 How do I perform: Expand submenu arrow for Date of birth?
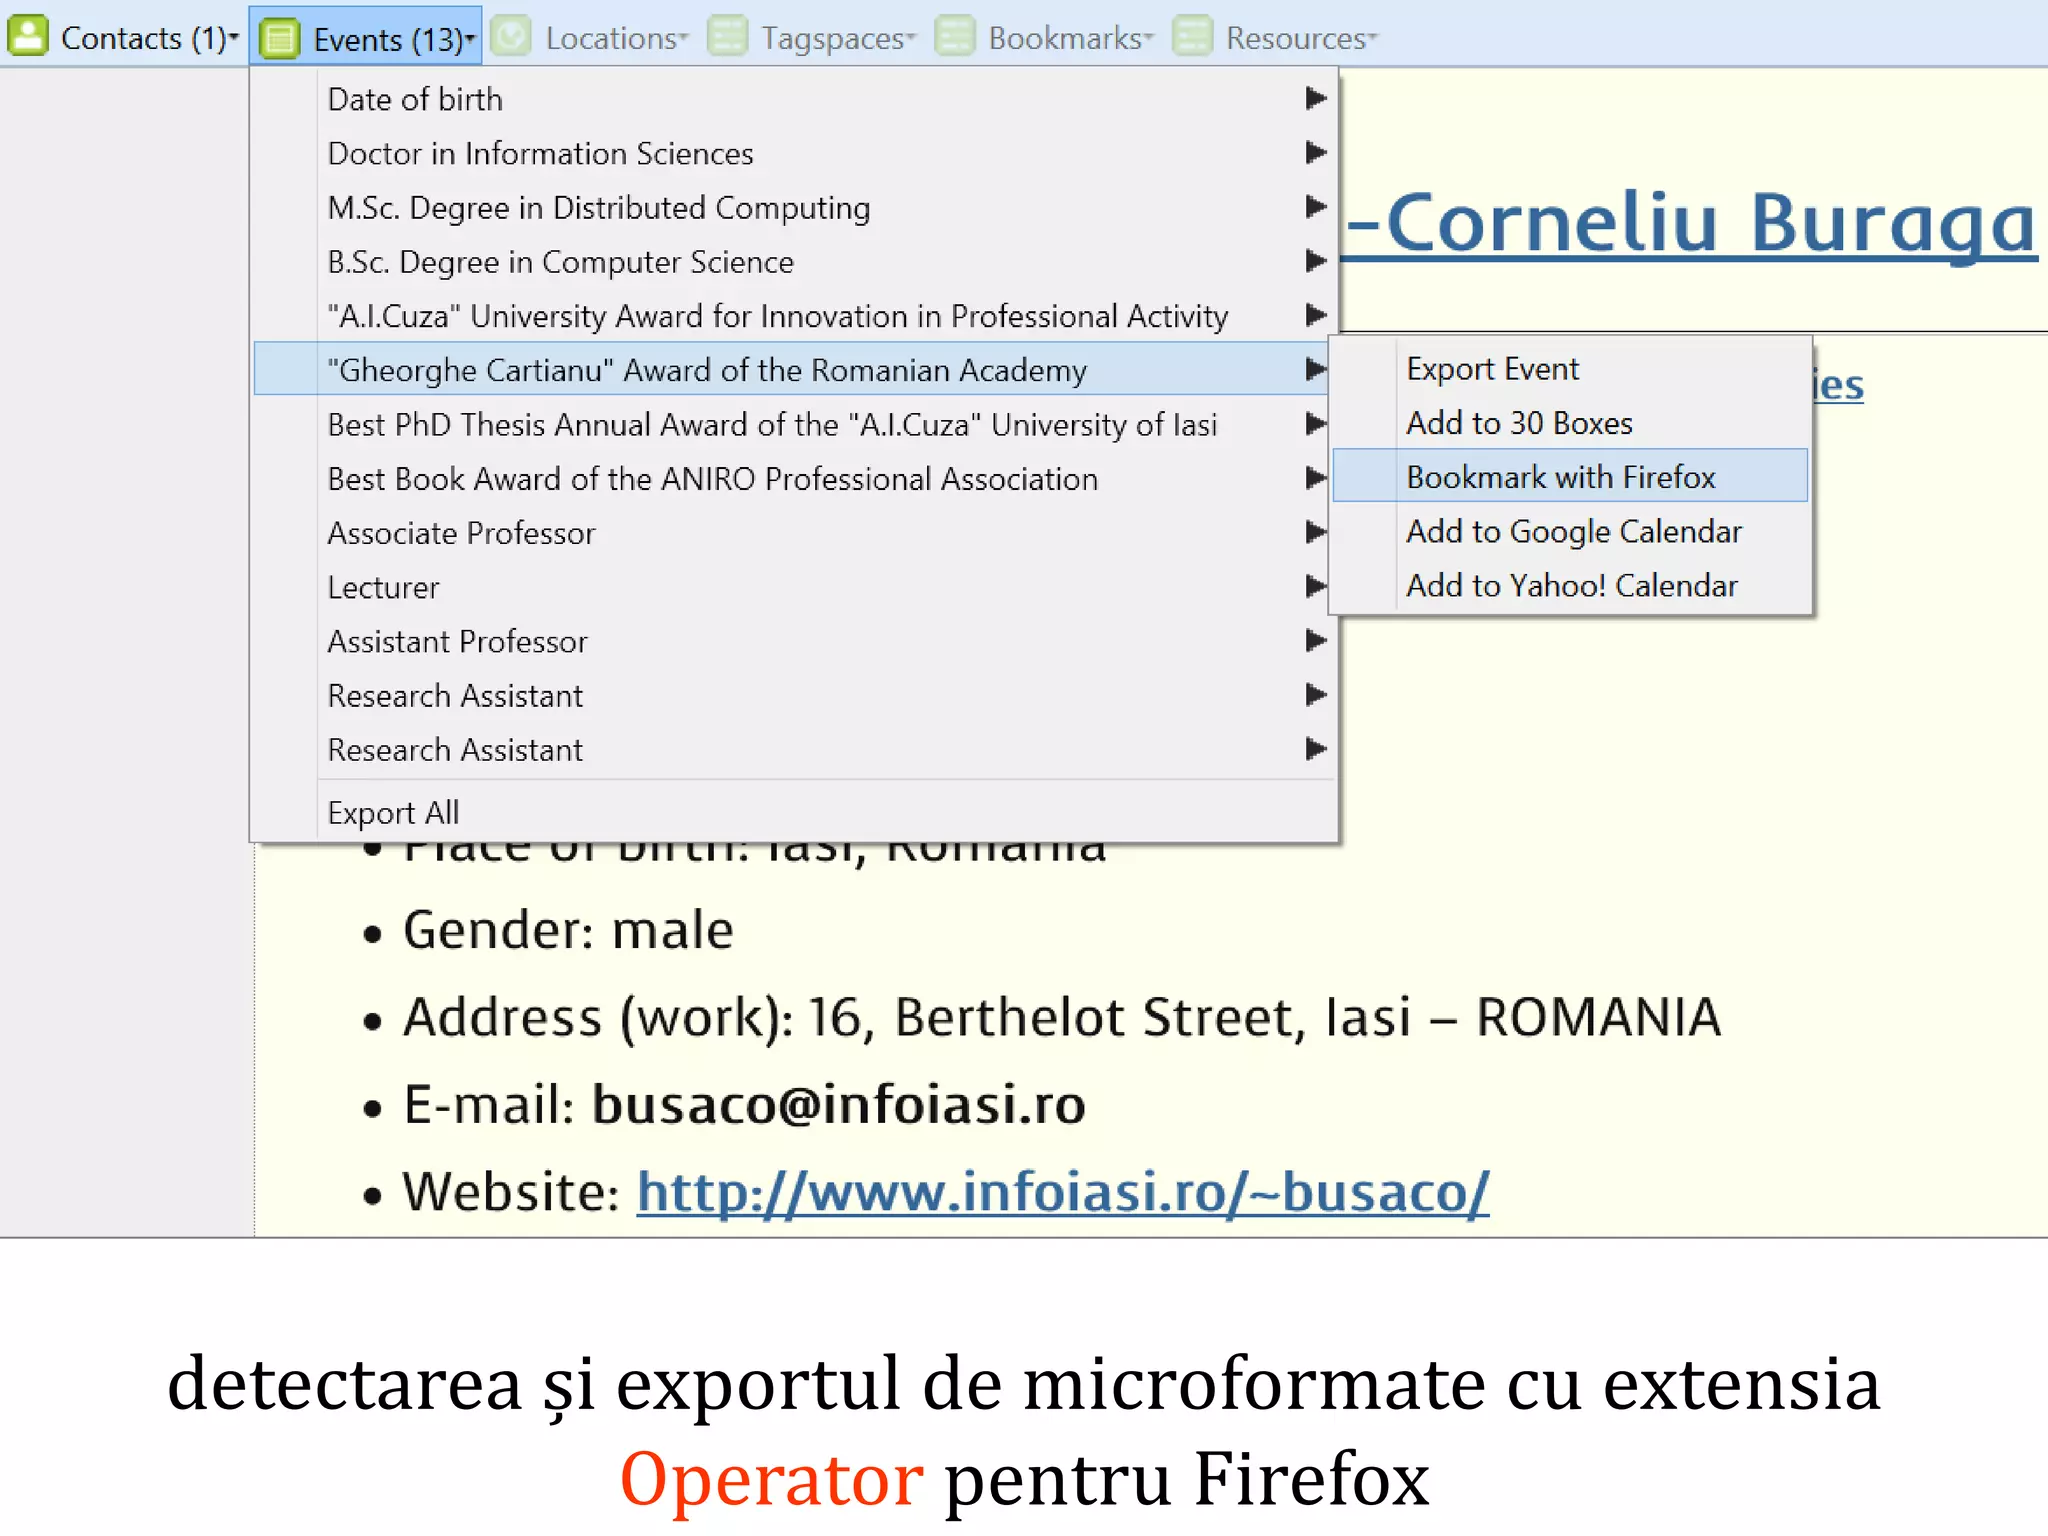(1316, 98)
